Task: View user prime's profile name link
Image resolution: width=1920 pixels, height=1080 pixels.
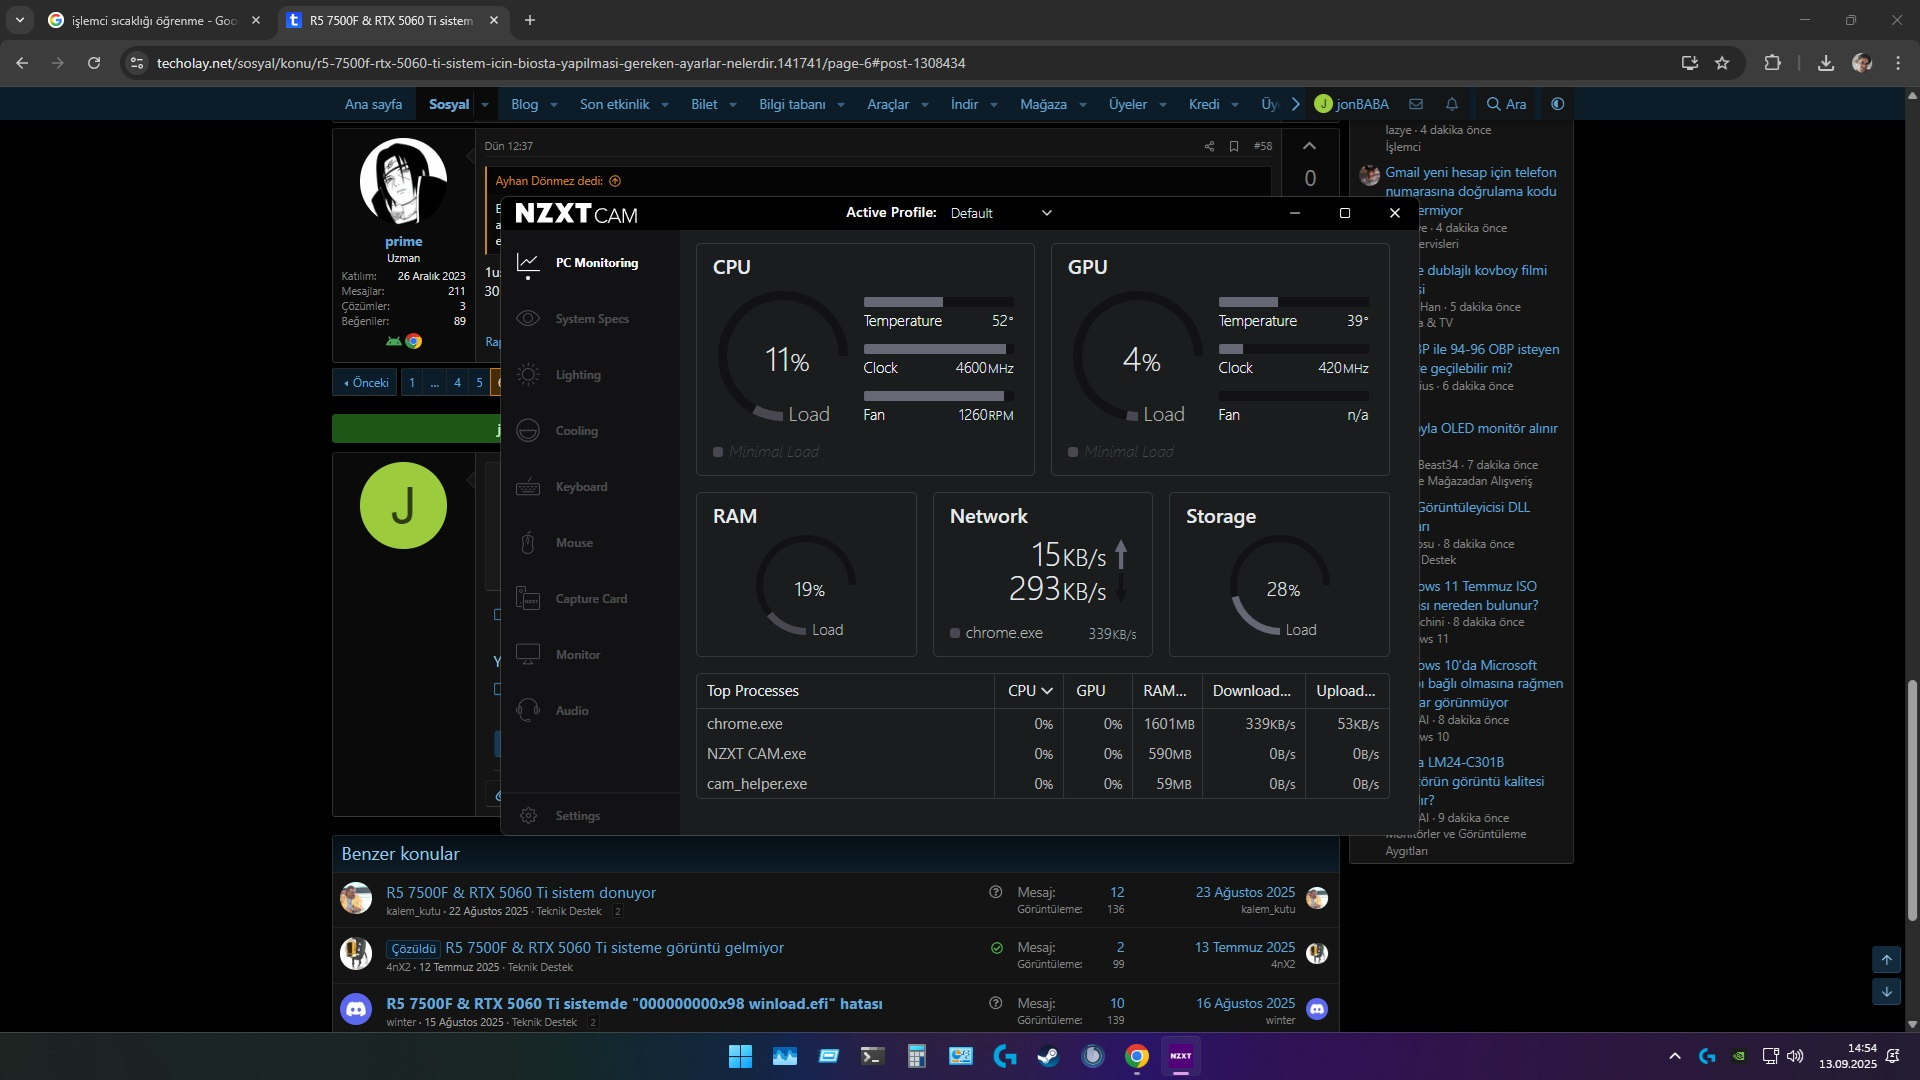Action: [x=403, y=241]
